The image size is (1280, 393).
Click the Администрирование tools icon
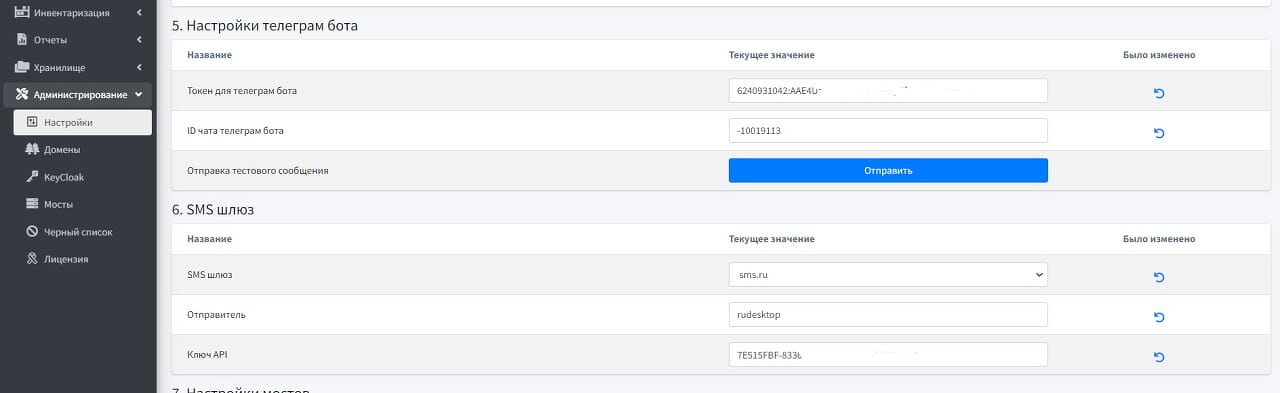[22, 95]
